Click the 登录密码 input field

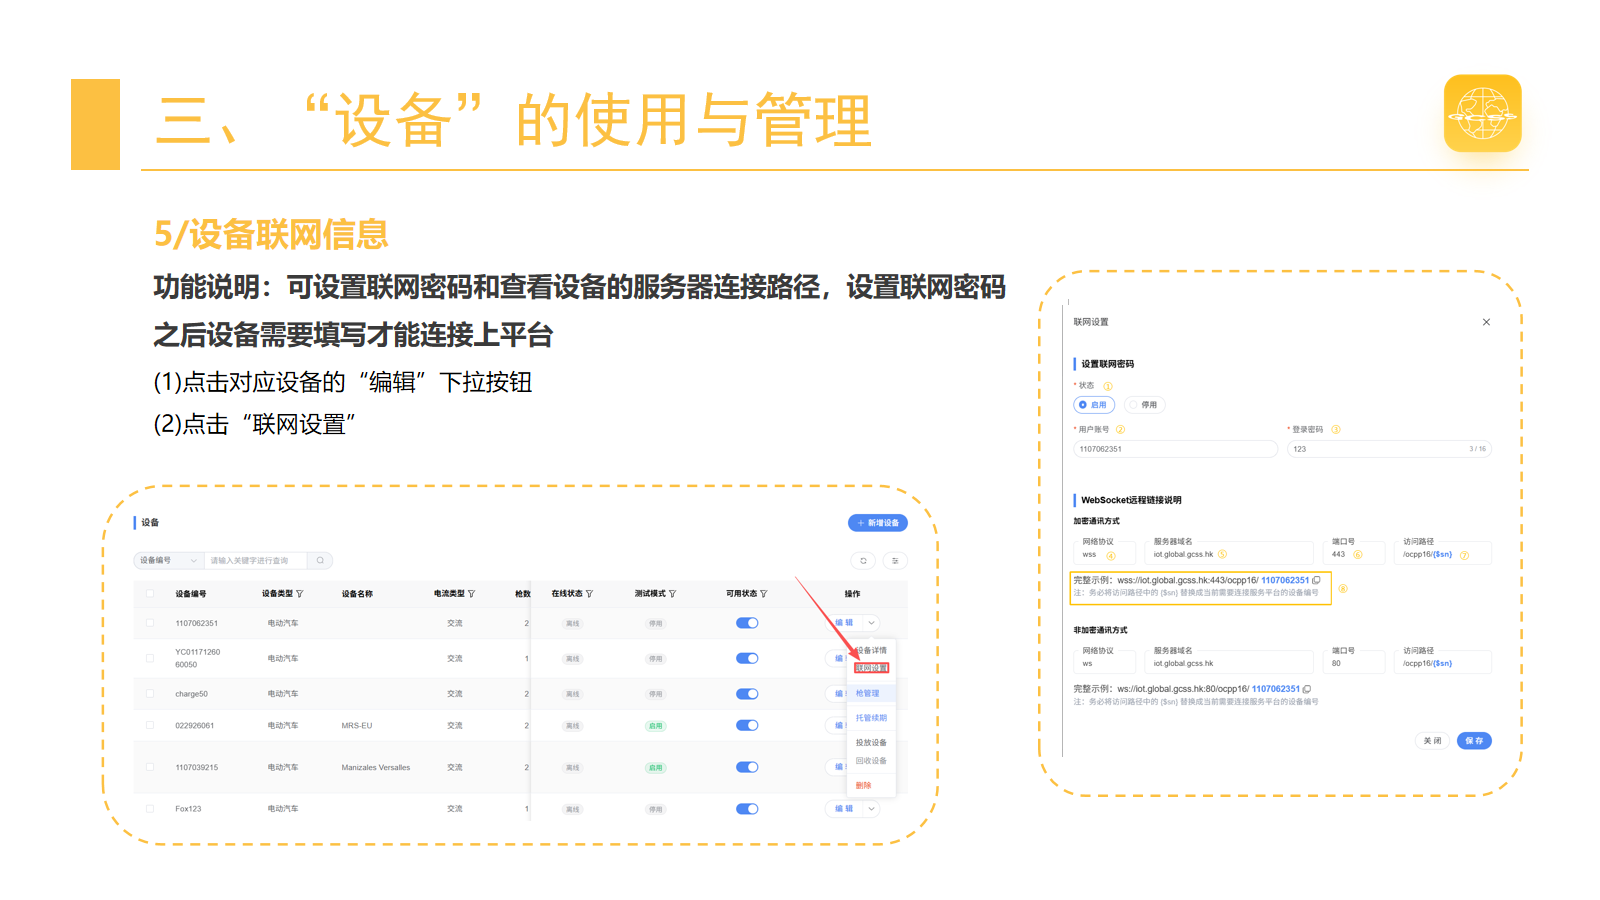1389,449
